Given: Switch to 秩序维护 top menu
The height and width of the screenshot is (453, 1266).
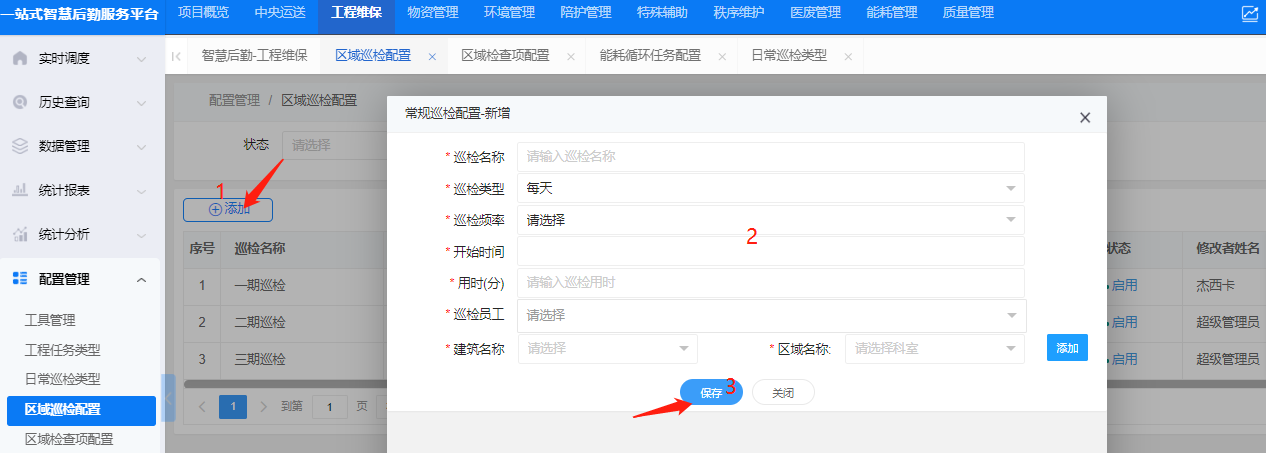Looking at the screenshot, I should point(739,13).
